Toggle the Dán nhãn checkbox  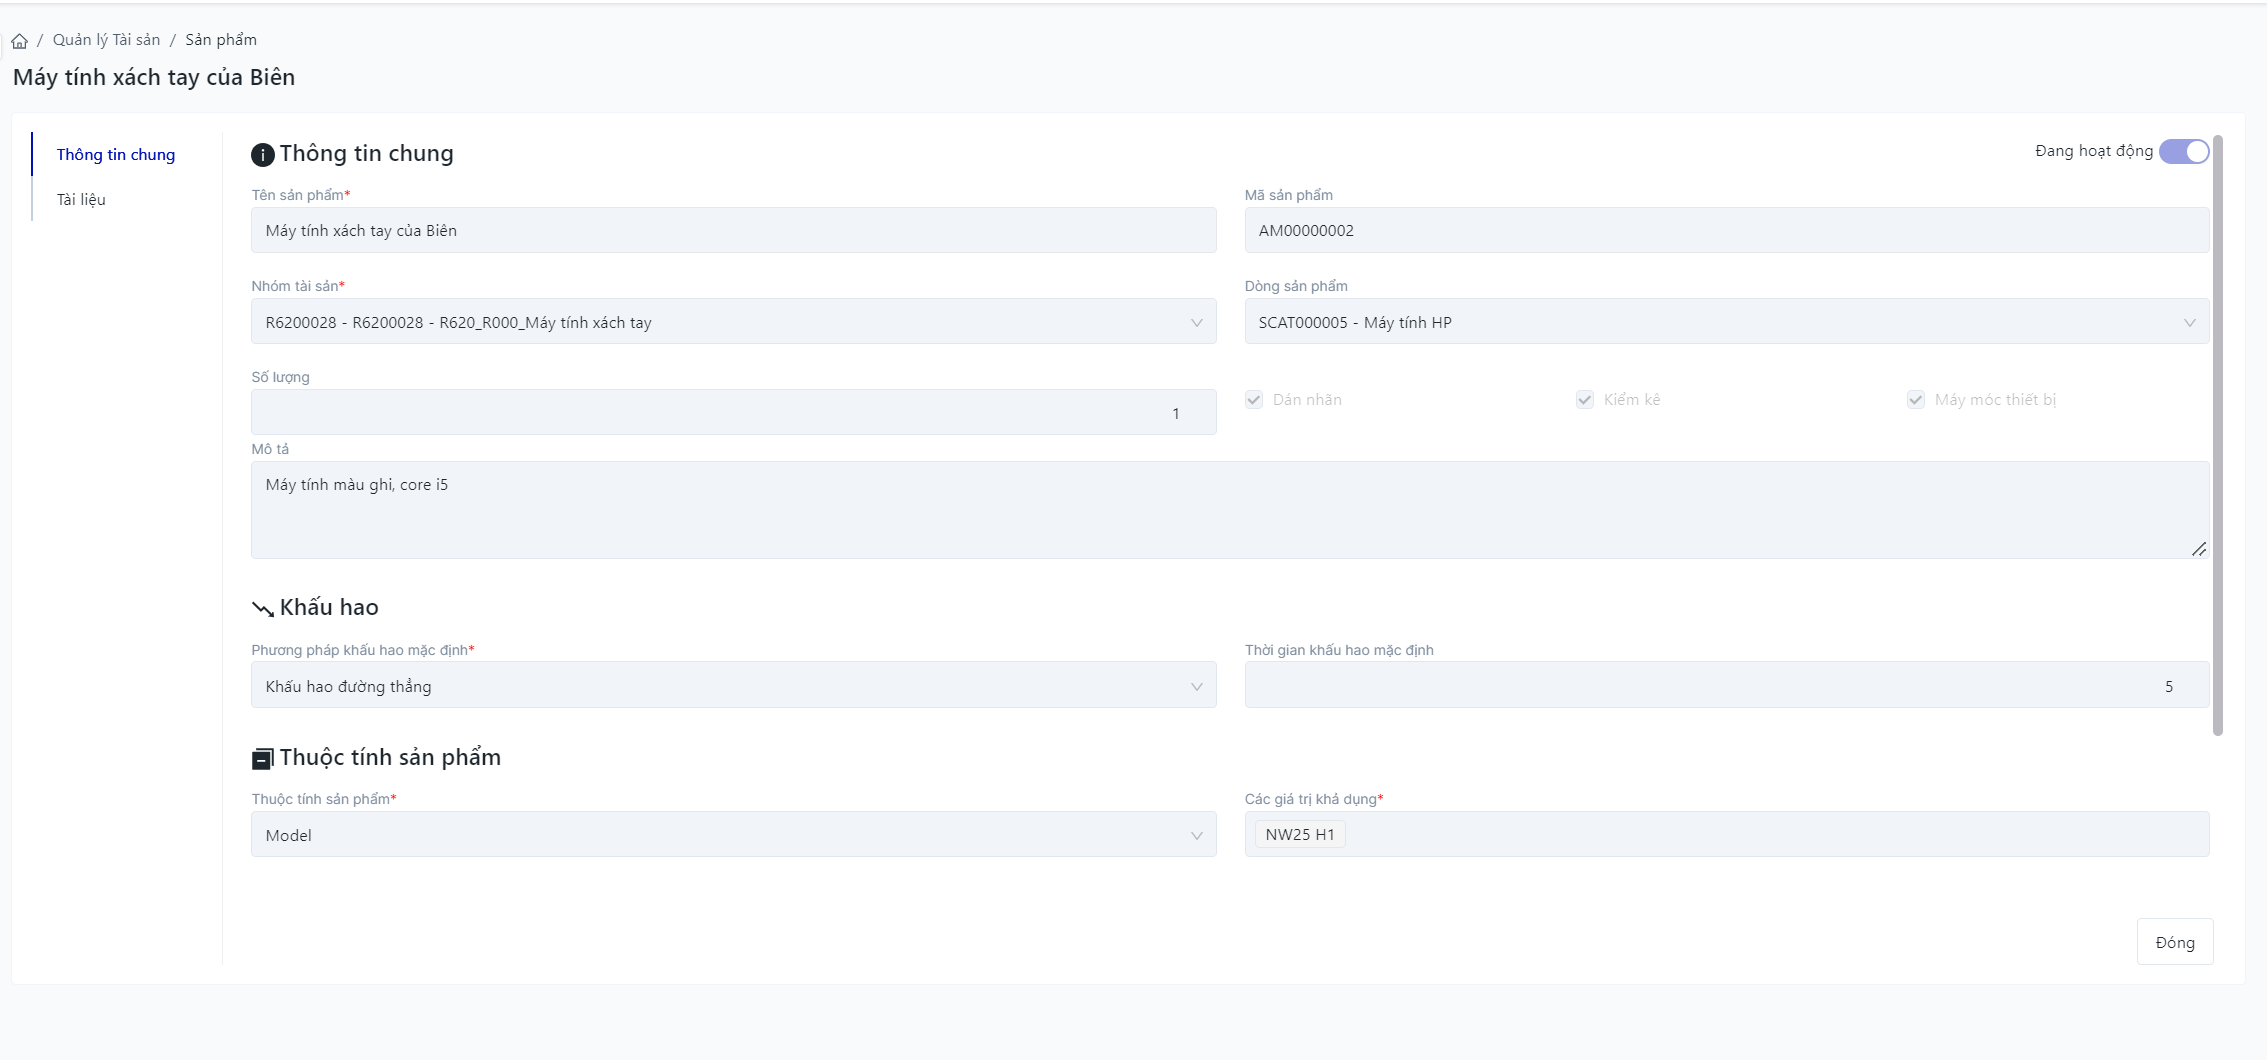1254,400
